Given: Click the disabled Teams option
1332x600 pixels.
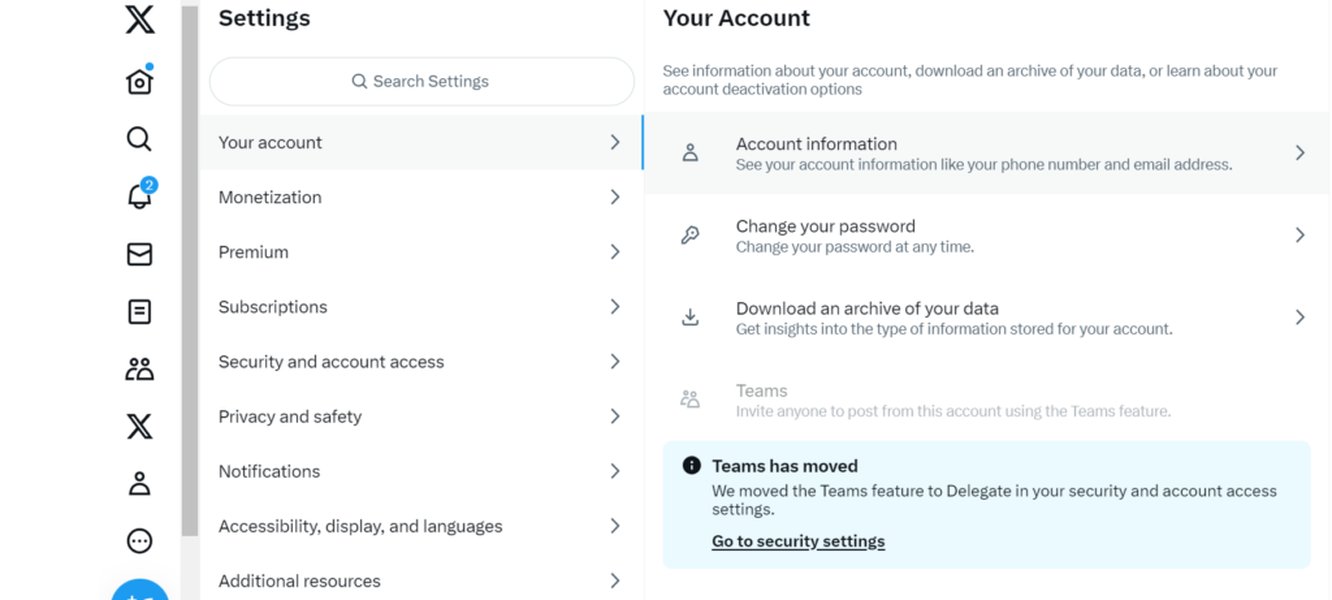Looking at the screenshot, I should (x=987, y=399).
